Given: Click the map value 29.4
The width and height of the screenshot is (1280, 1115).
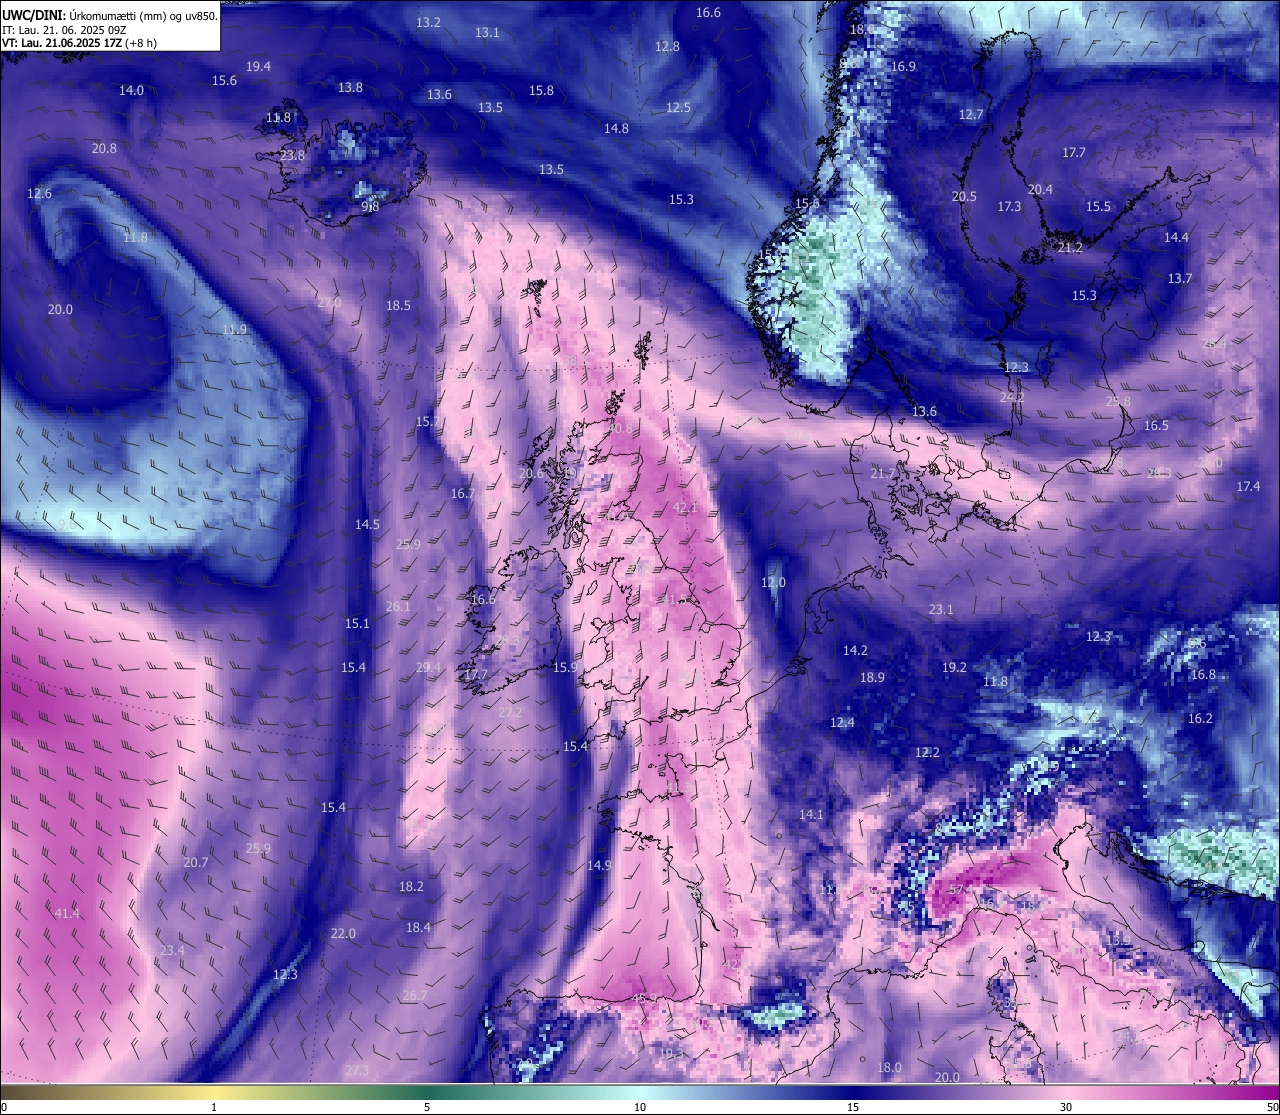Looking at the screenshot, I should tap(428, 667).
